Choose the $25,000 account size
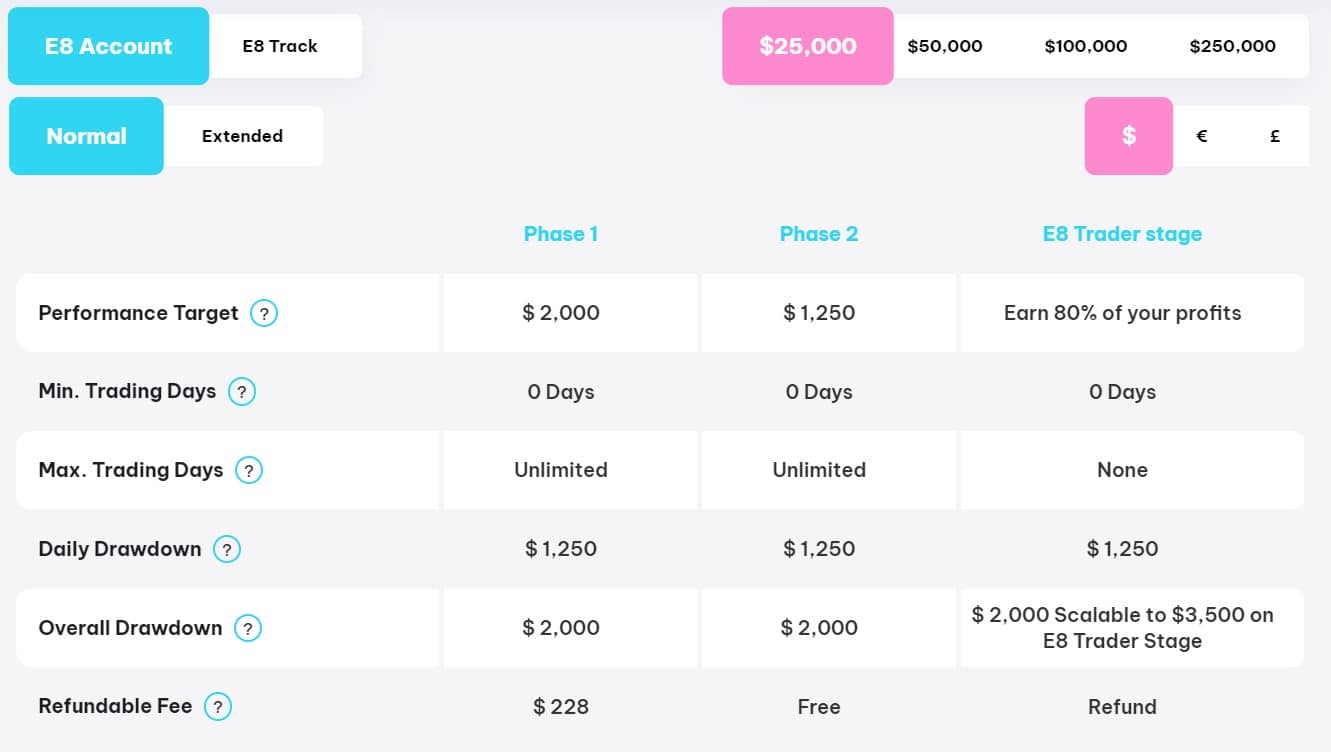 click(807, 46)
